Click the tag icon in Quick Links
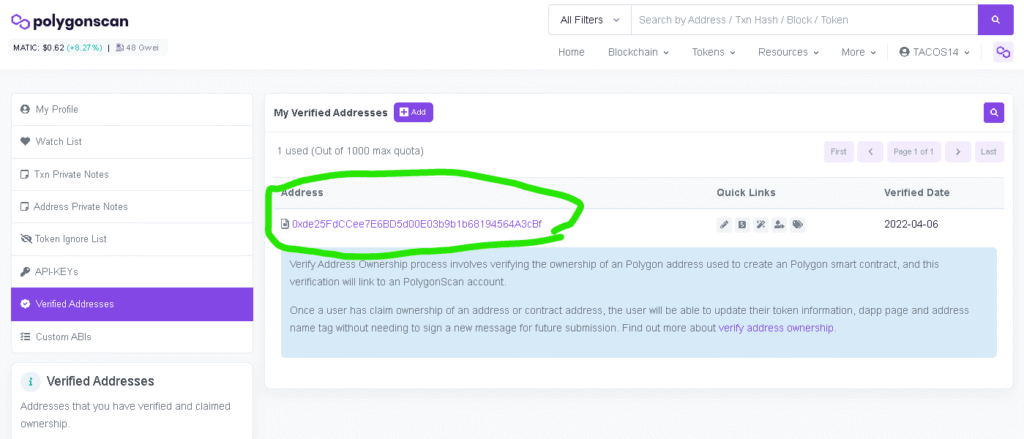 click(x=797, y=224)
